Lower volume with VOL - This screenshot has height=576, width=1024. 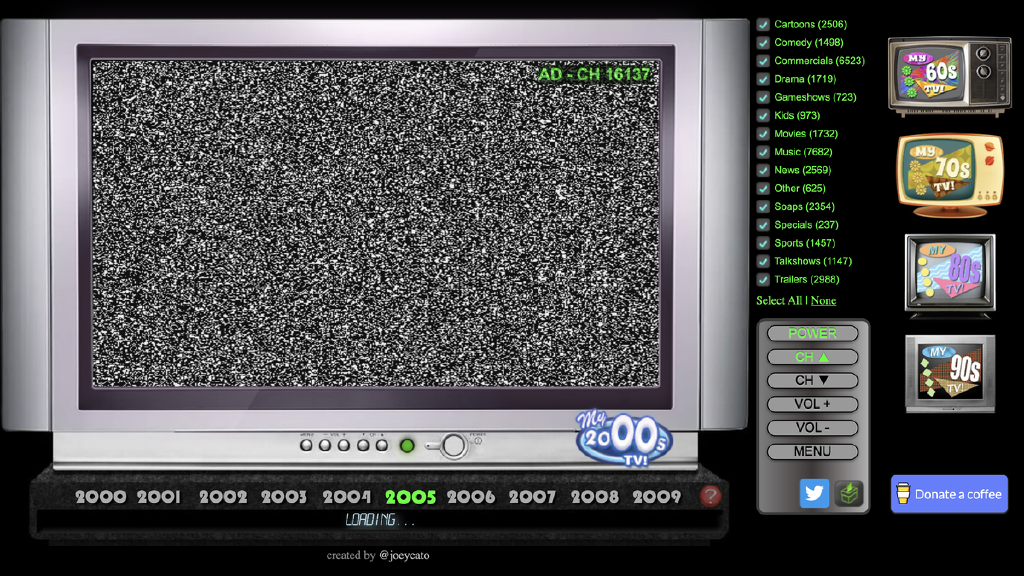tap(812, 428)
